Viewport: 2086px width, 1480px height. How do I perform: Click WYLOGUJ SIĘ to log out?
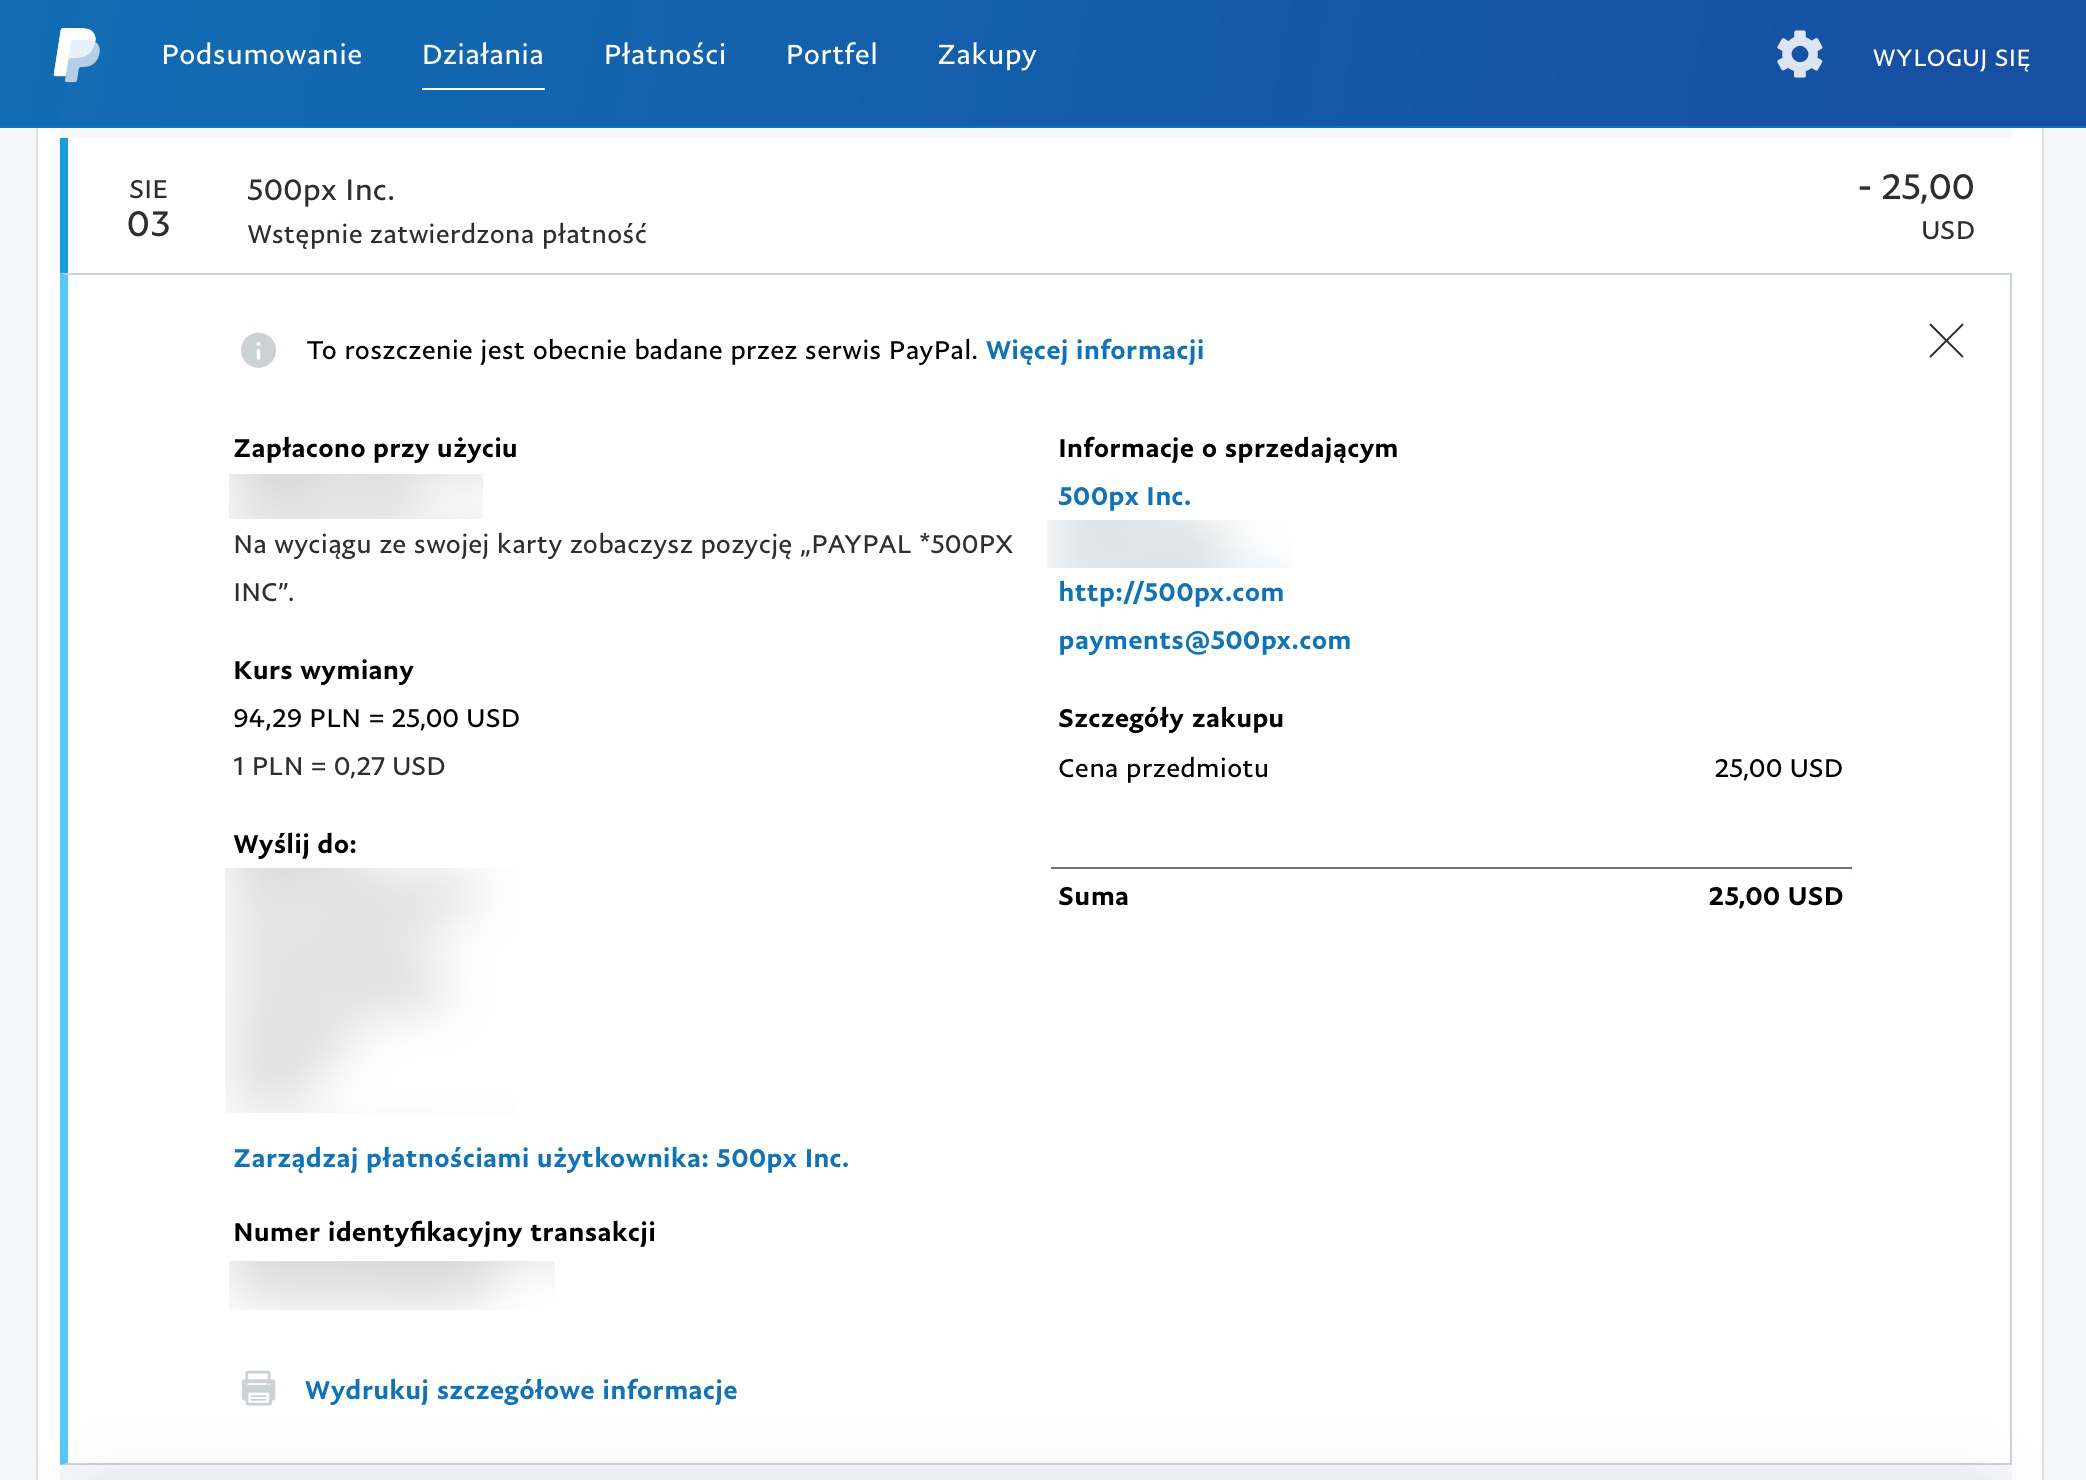pyautogui.click(x=1951, y=58)
